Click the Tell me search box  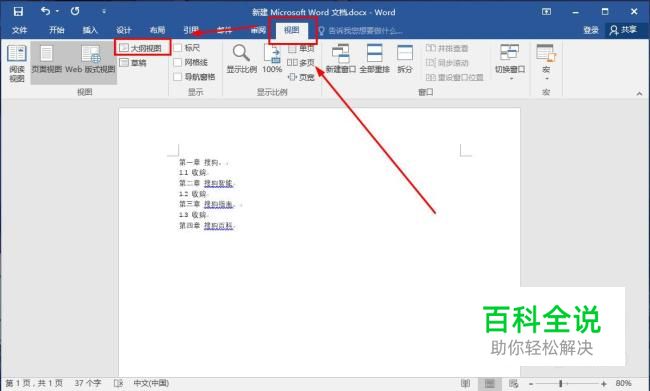tap(360, 31)
